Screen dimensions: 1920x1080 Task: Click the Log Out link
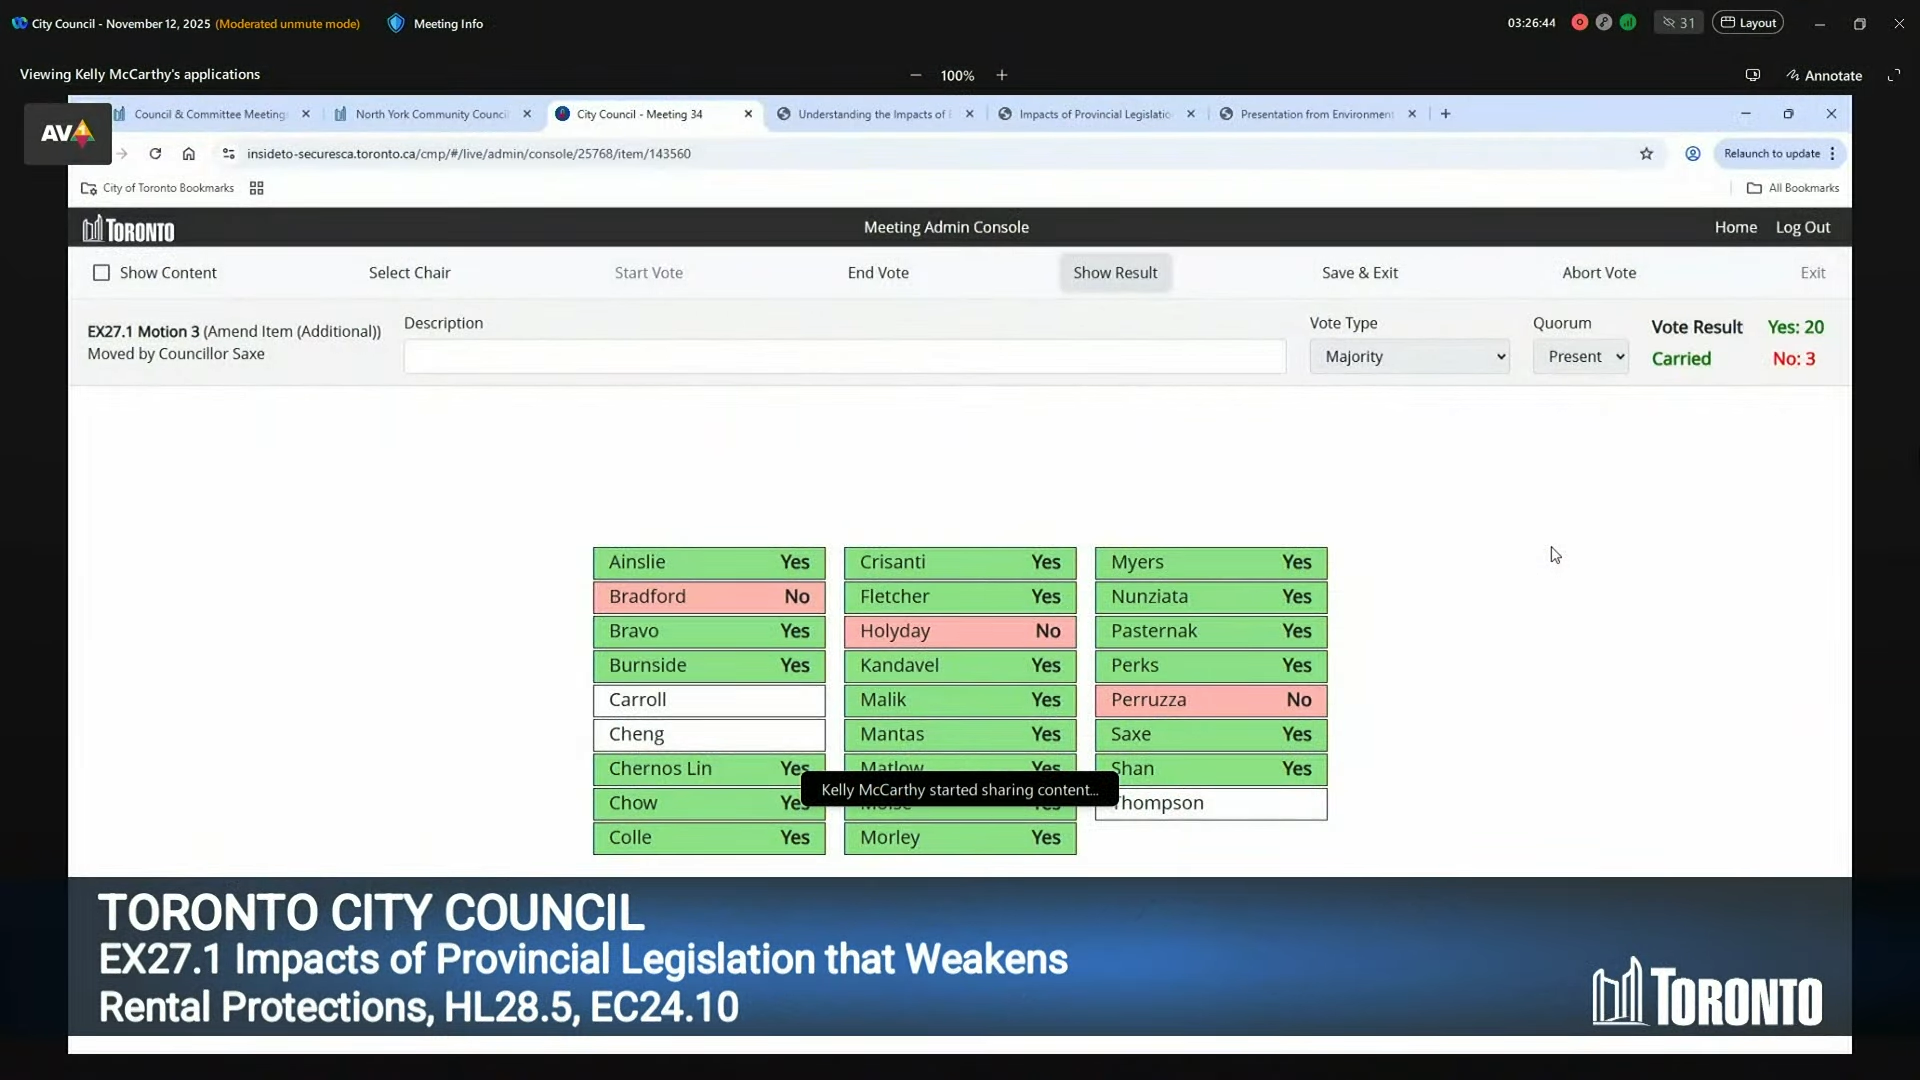click(x=1802, y=228)
